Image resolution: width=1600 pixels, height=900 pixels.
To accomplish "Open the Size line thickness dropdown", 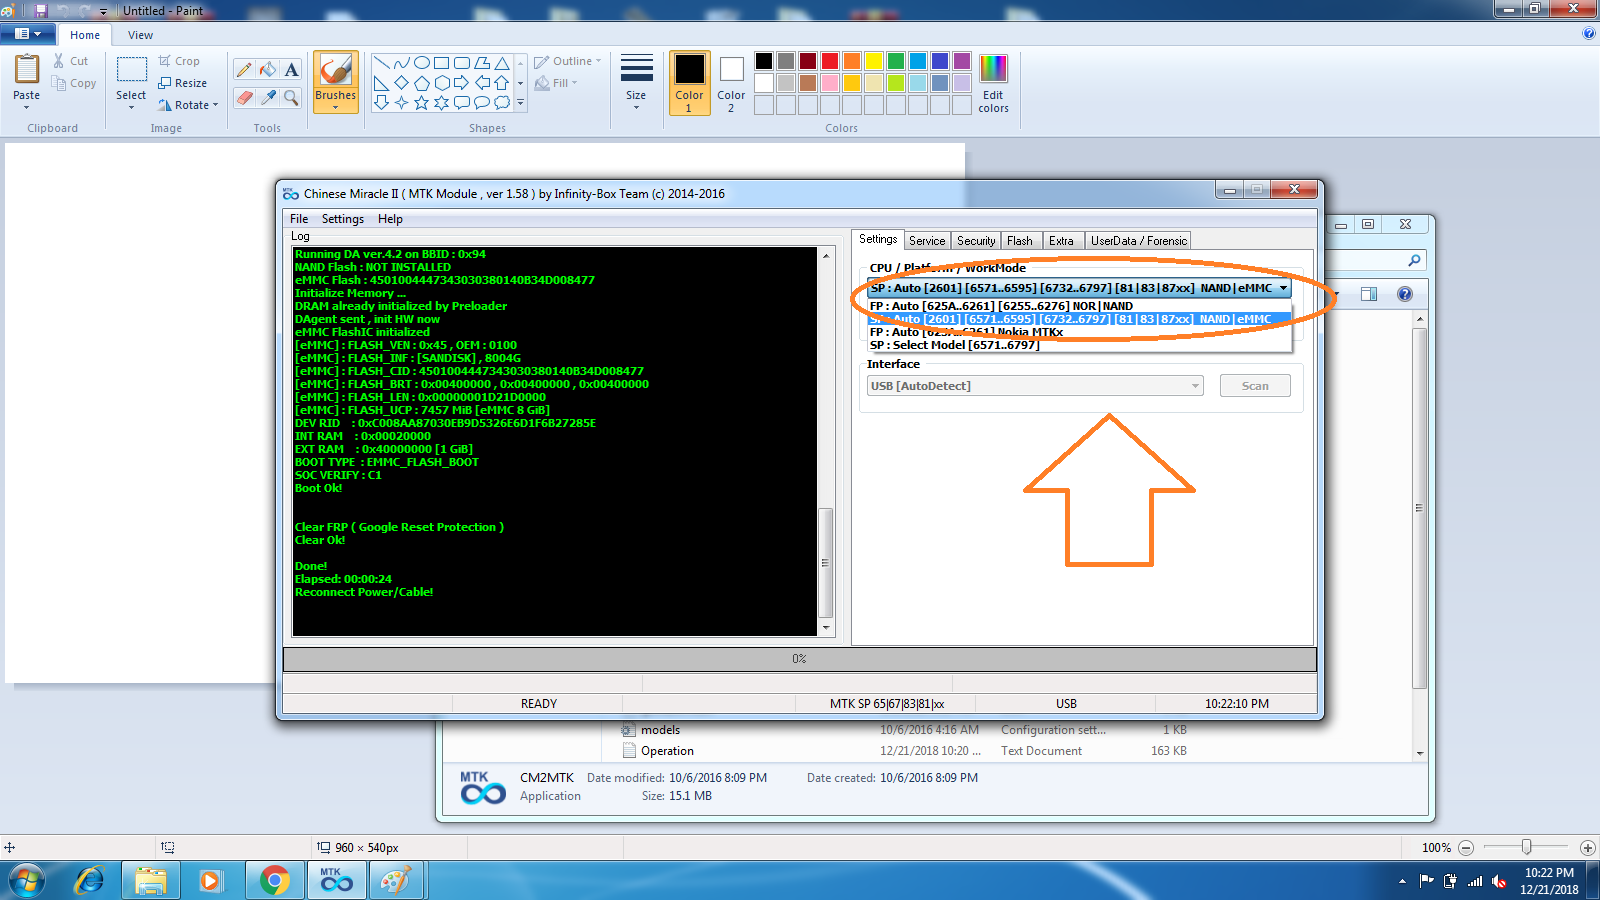I will pos(636,82).
